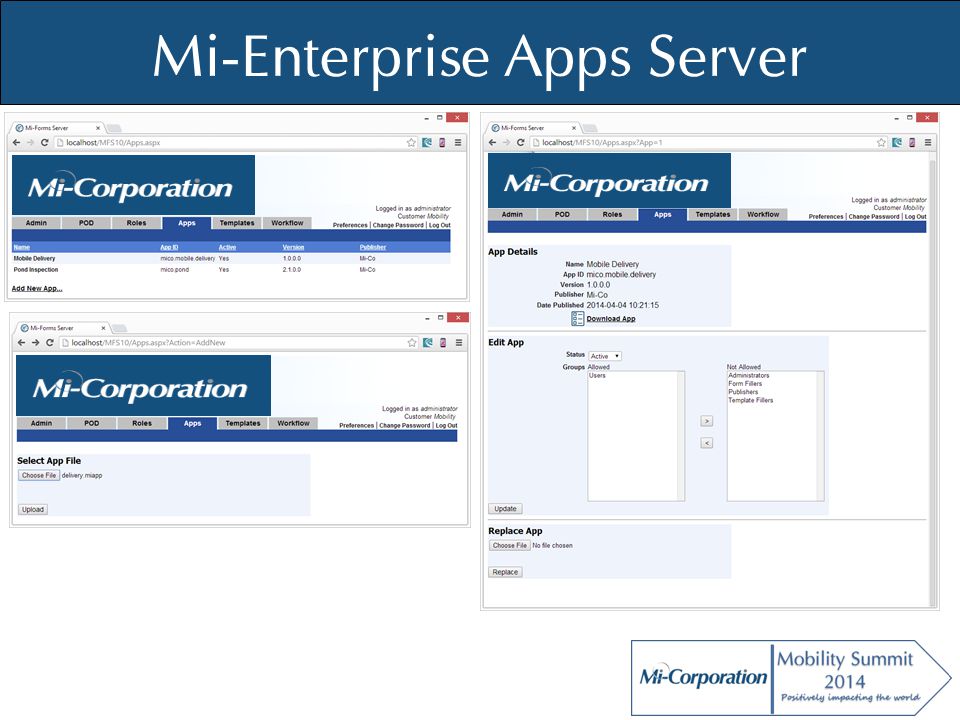Open Templates tab in AddNew window
This screenshot has height=720, width=960.
243,423
